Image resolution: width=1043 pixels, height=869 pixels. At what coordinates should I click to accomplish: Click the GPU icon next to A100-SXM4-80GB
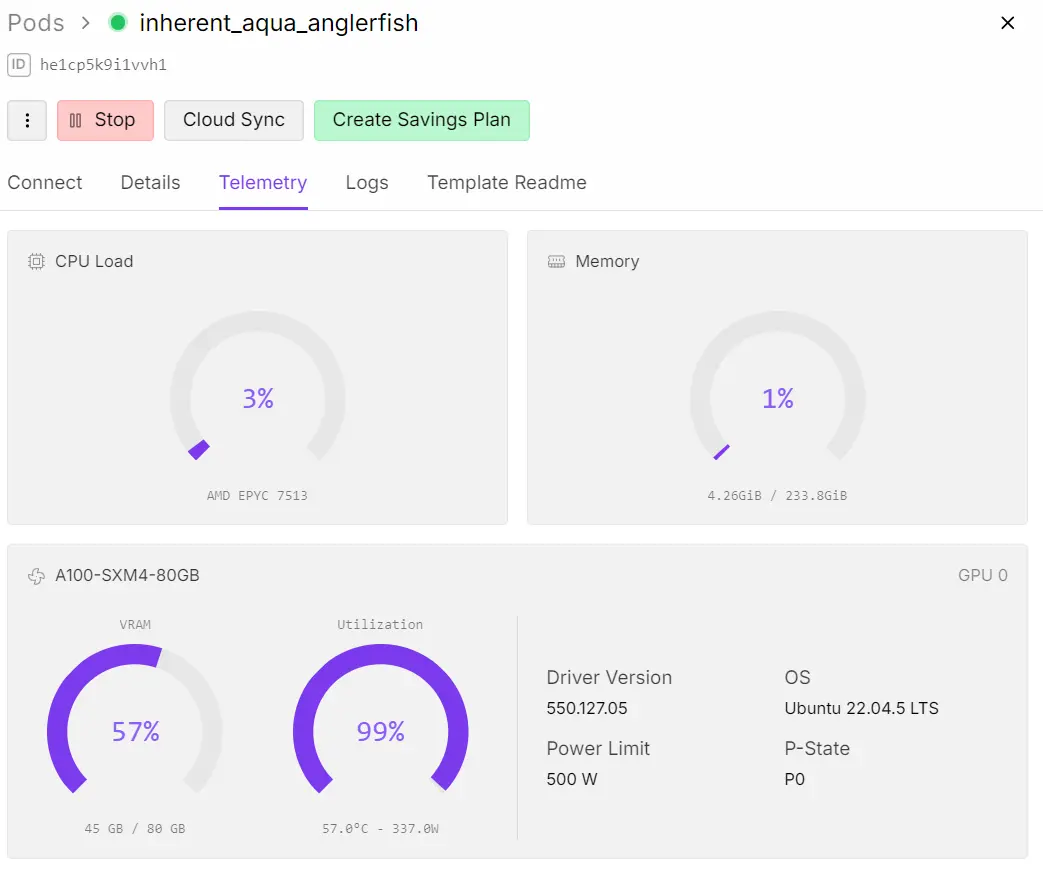coord(36,575)
